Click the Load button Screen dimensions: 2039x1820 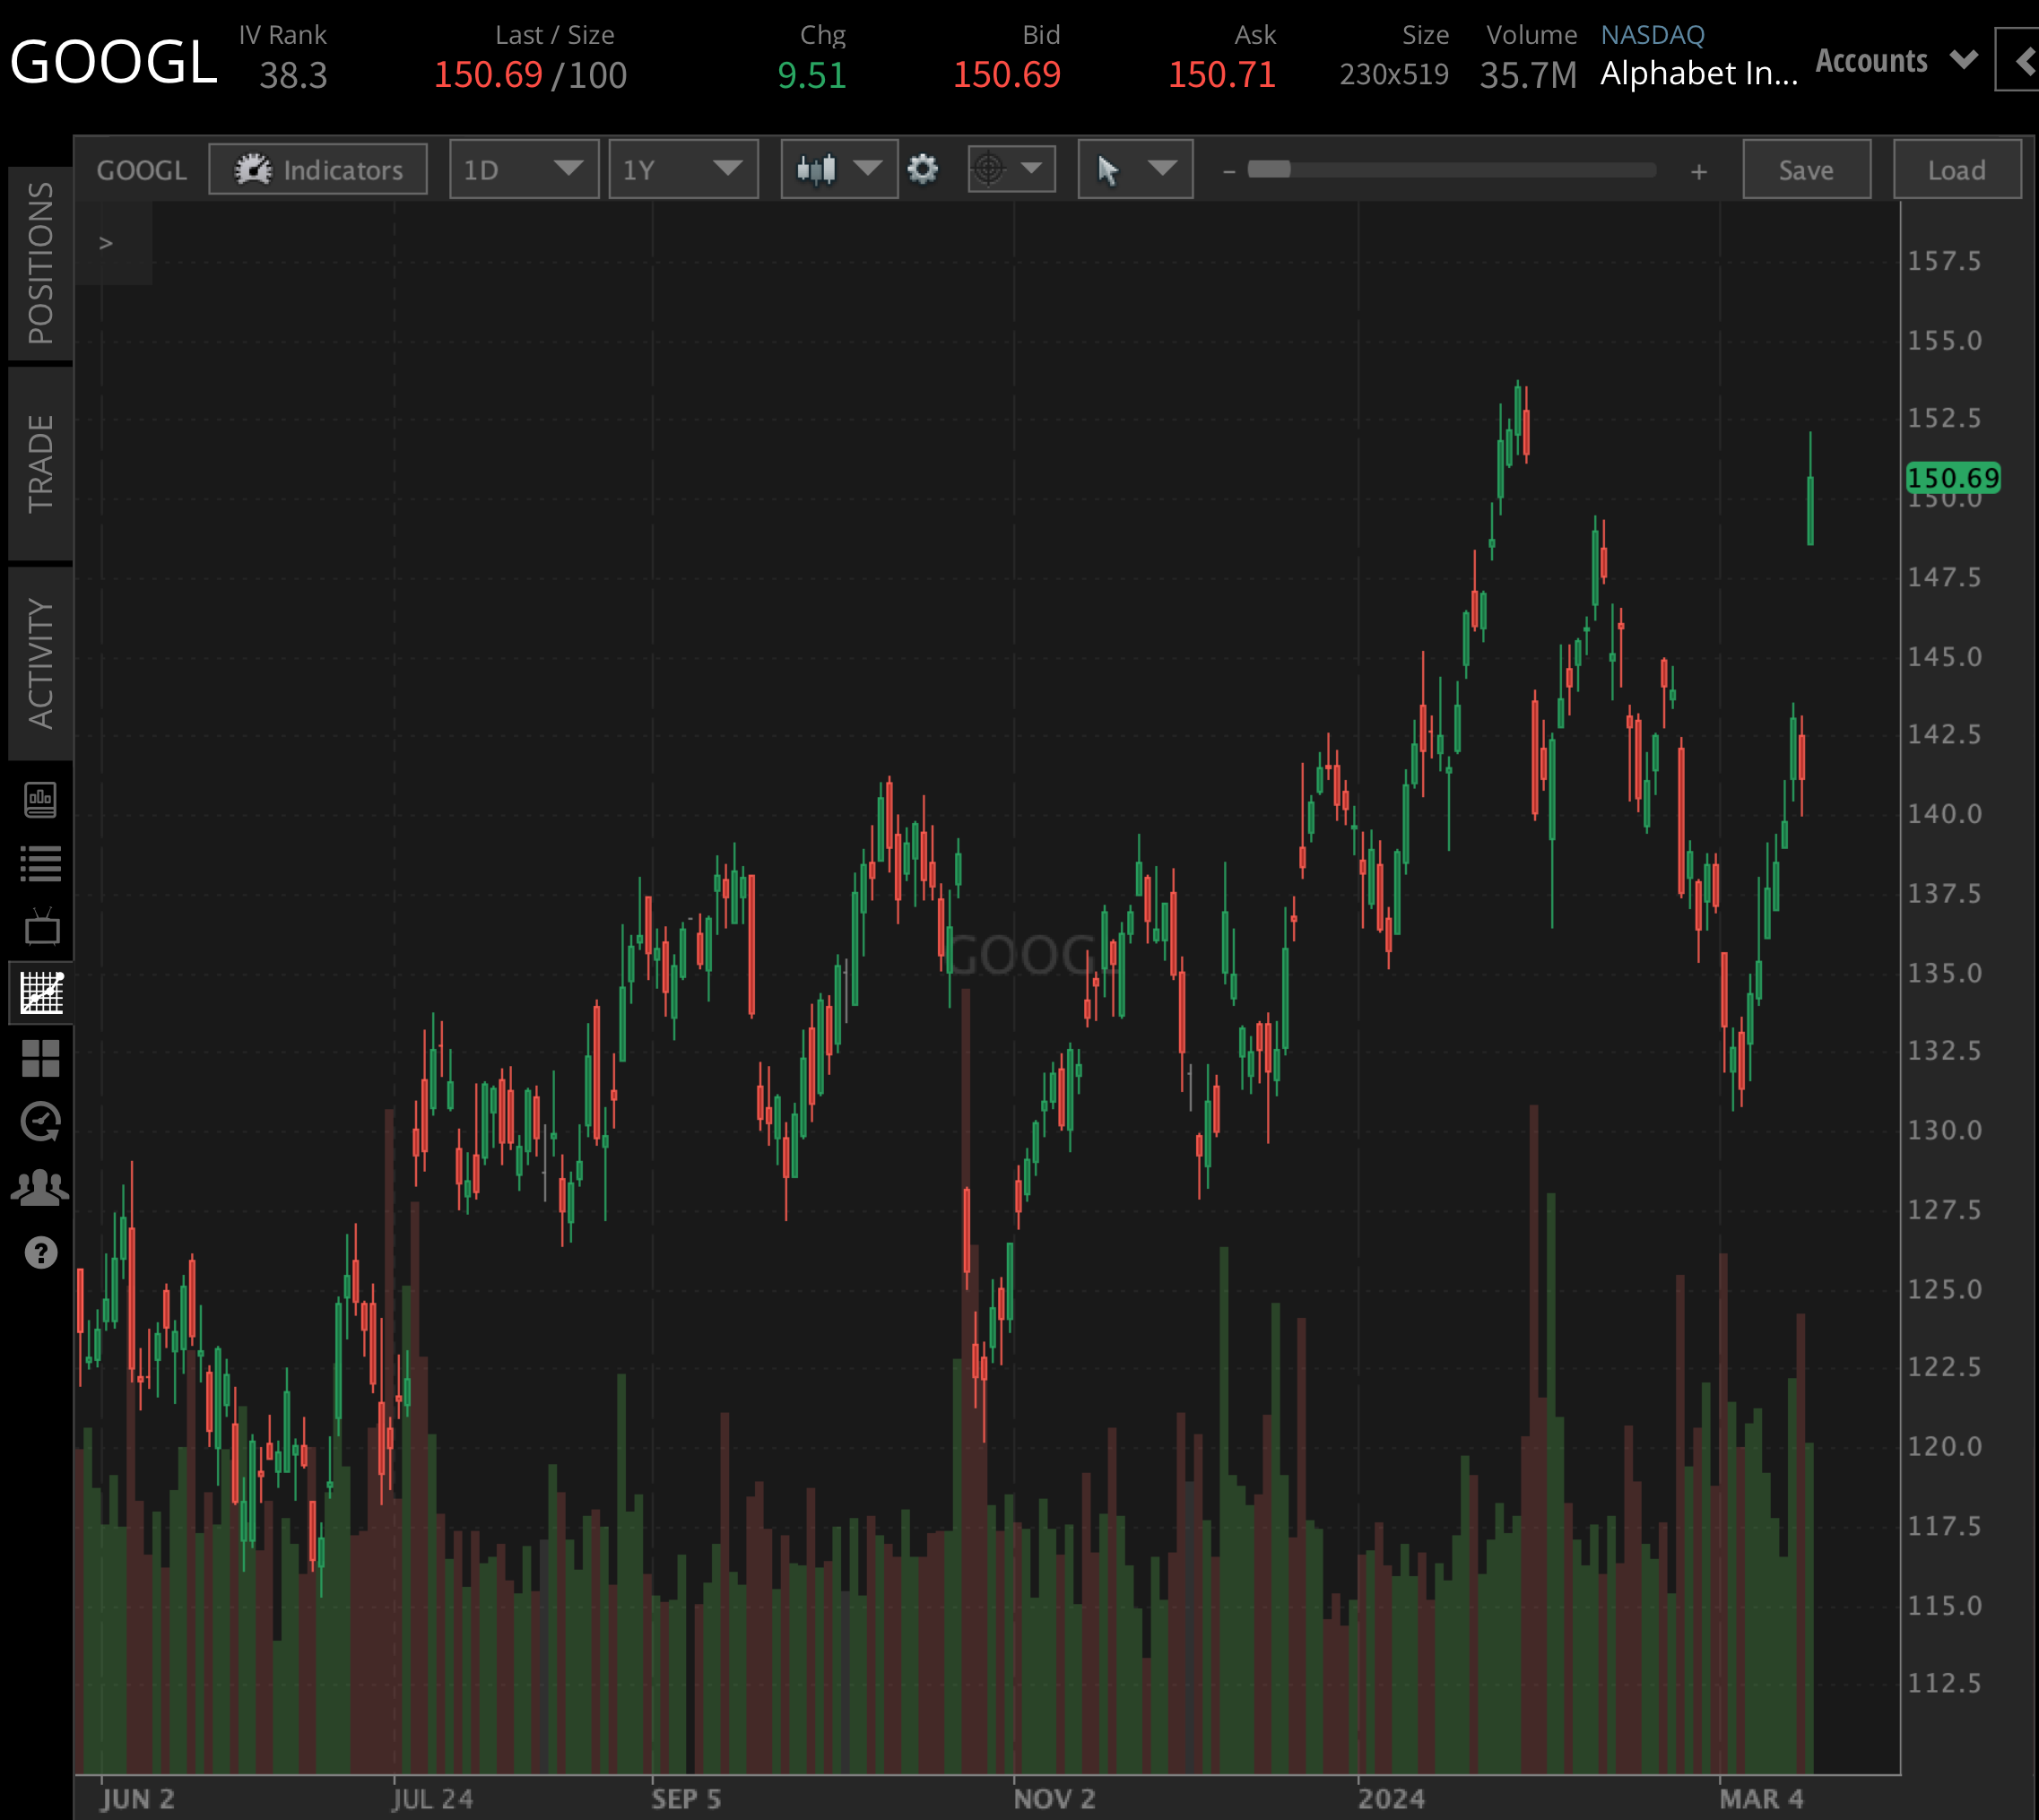coord(1957,169)
